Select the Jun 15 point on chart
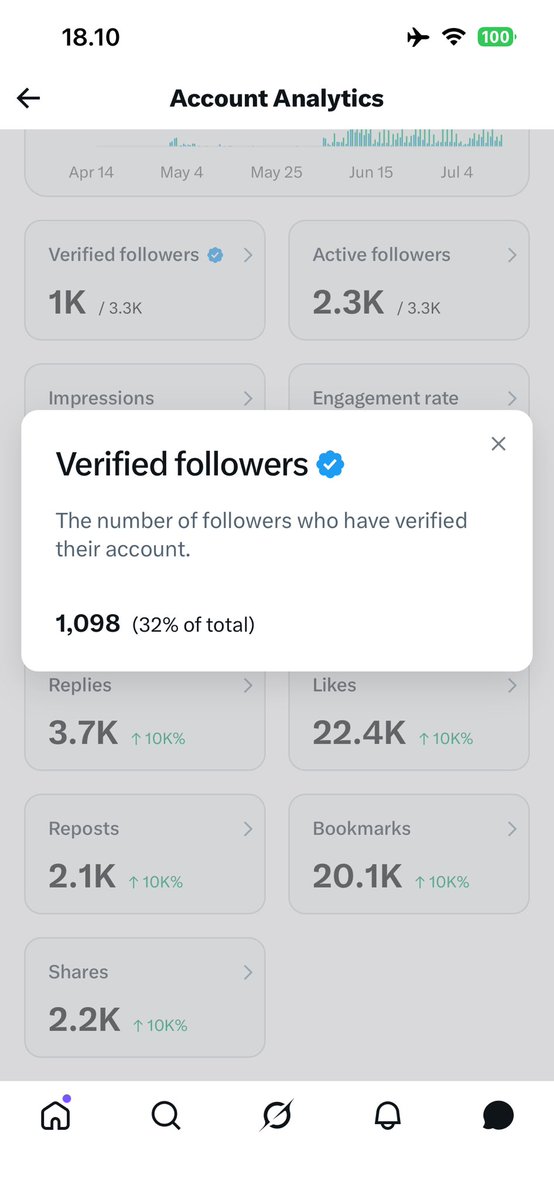The height and width of the screenshot is (1199, 554). click(x=371, y=173)
